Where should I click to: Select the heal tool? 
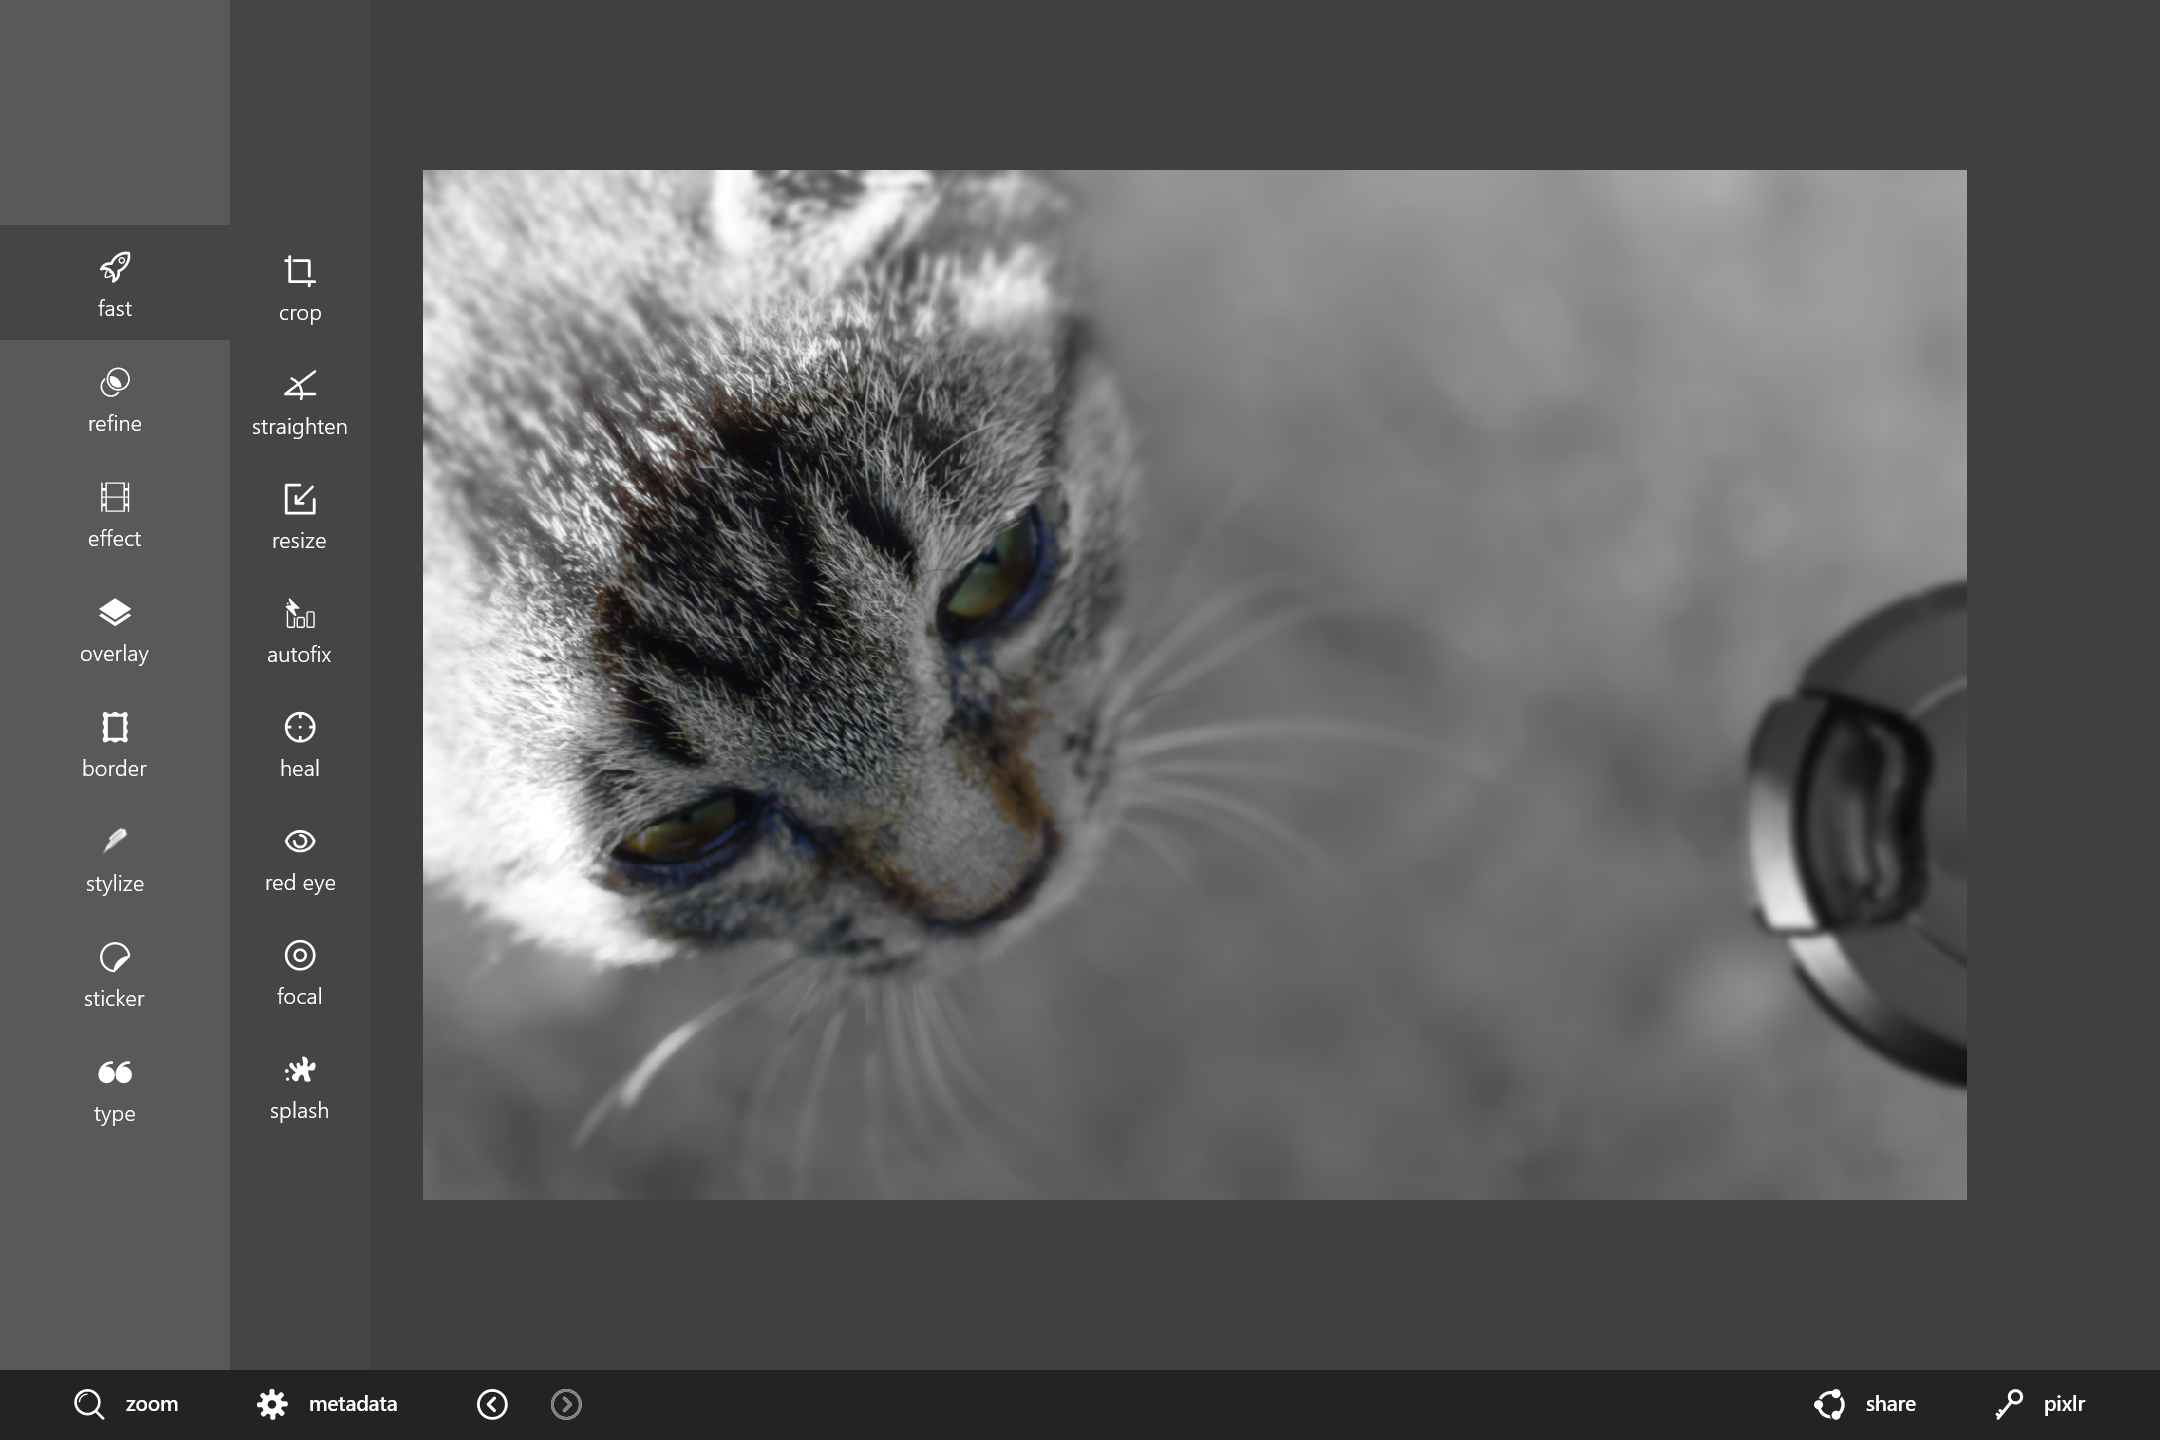coord(299,744)
